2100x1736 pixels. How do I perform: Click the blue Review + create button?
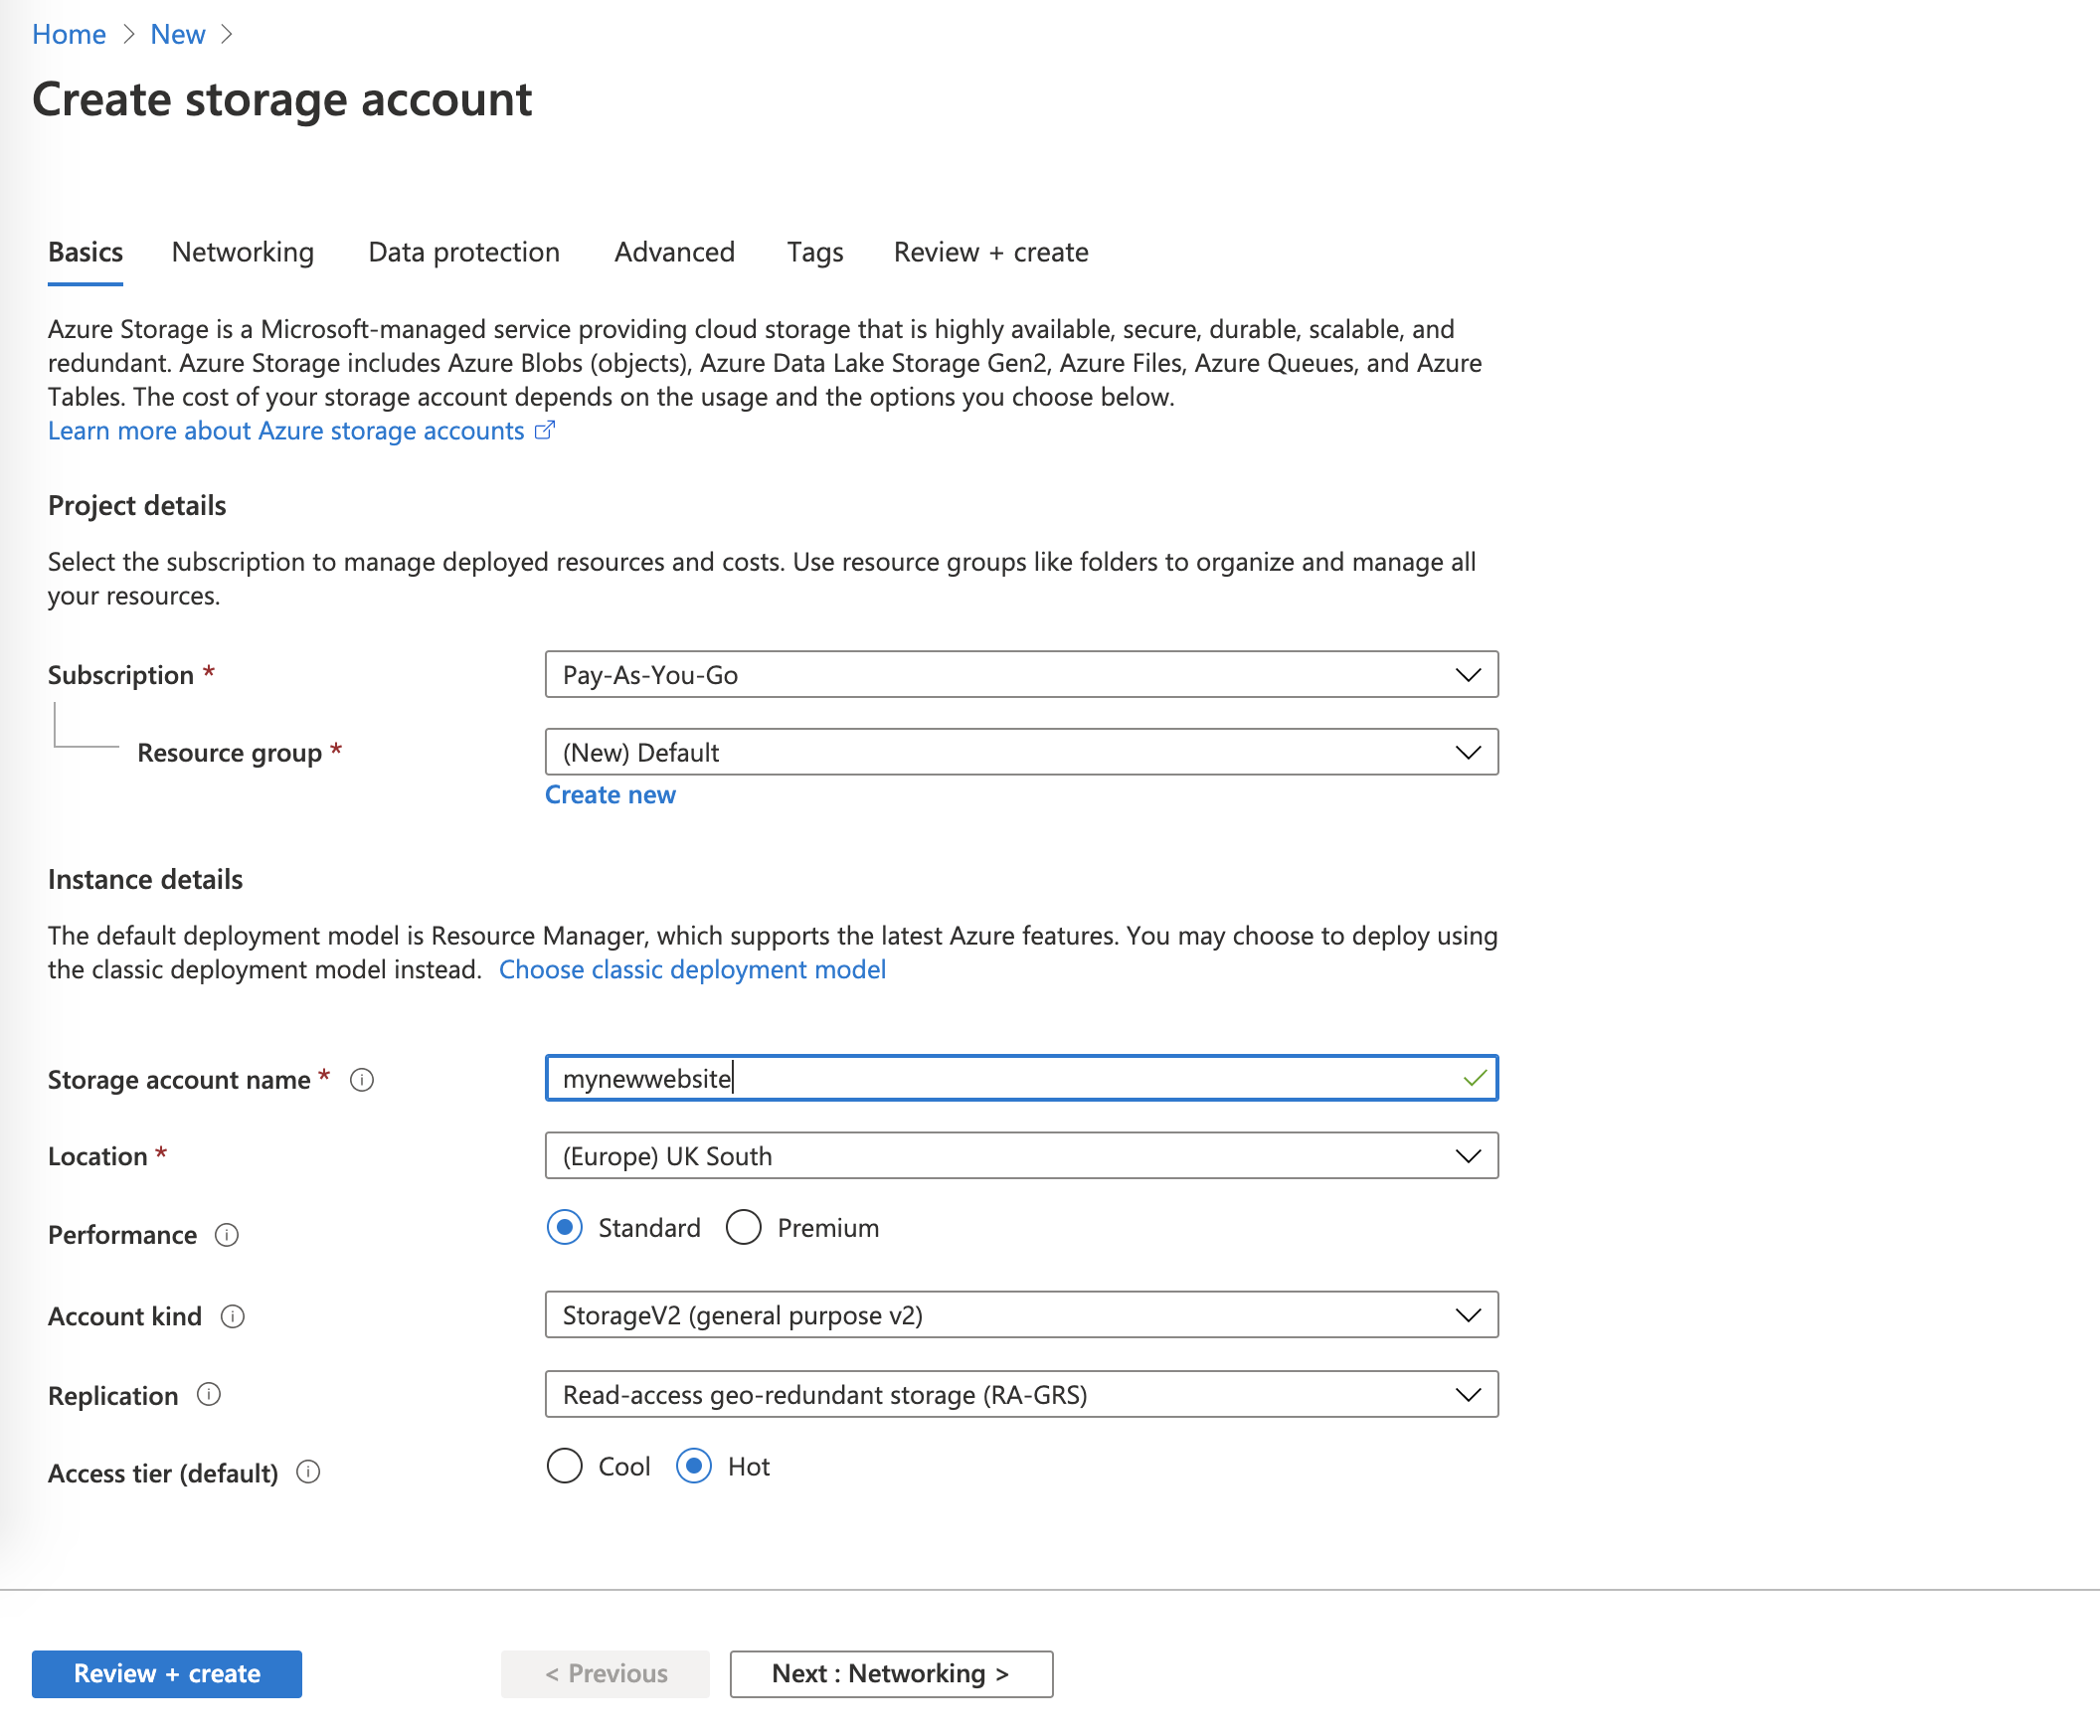pyautogui.click(x=167, y=1674)
